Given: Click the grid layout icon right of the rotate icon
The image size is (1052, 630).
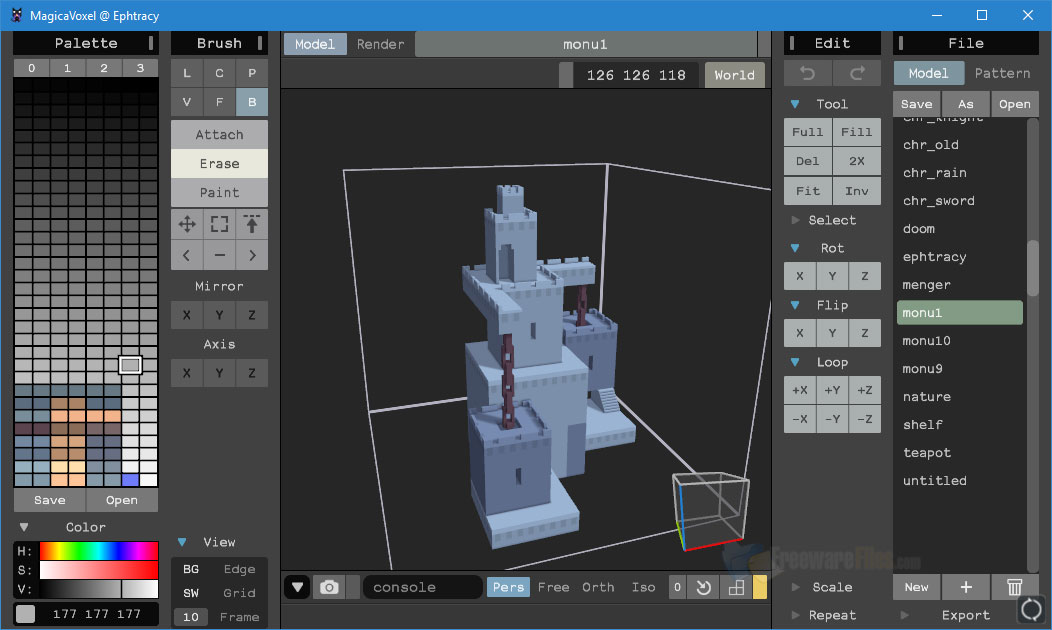Looking at the screenshot, I should coord(737,587).
